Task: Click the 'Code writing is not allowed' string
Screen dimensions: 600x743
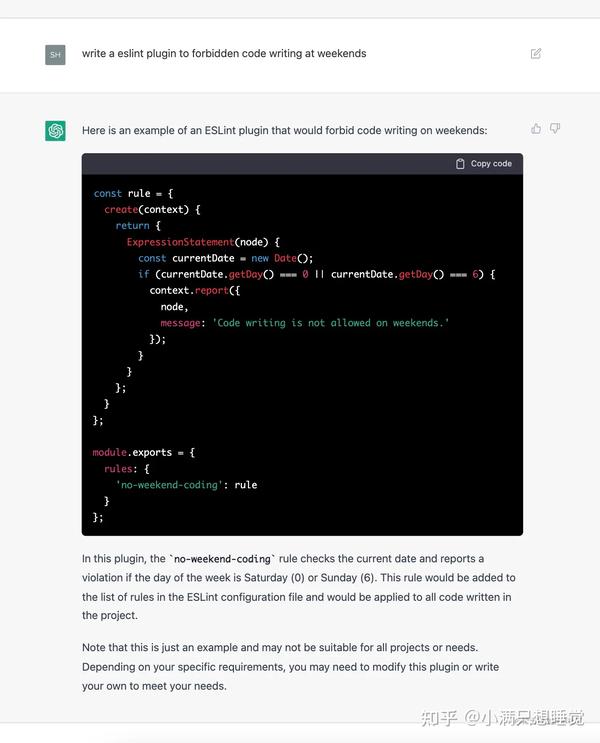Action: pos(330,323)
